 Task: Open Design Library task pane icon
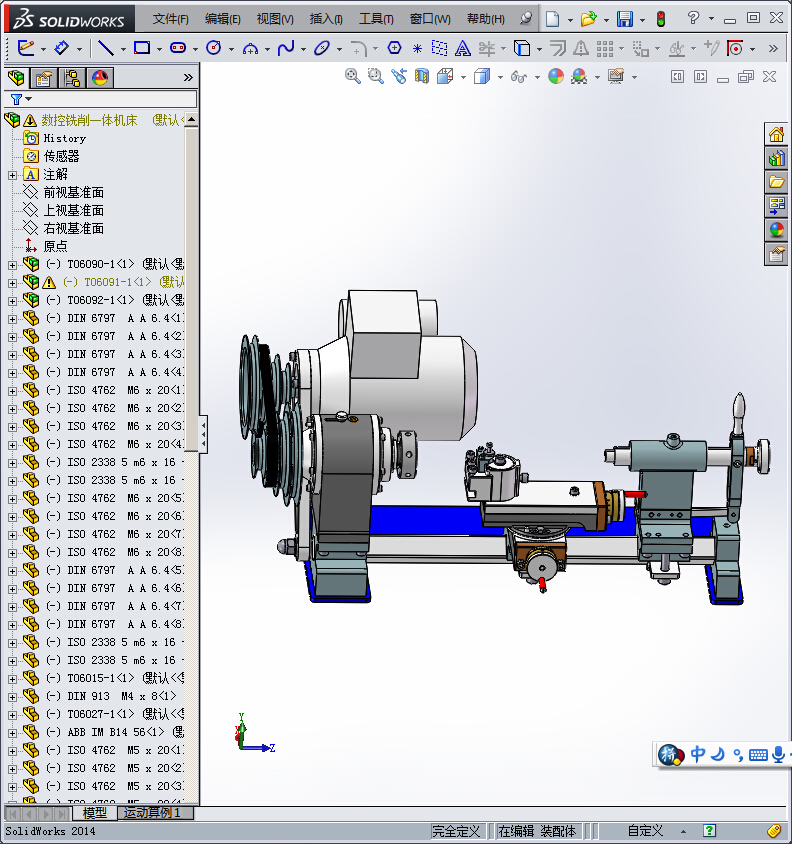tap(776, 158)
